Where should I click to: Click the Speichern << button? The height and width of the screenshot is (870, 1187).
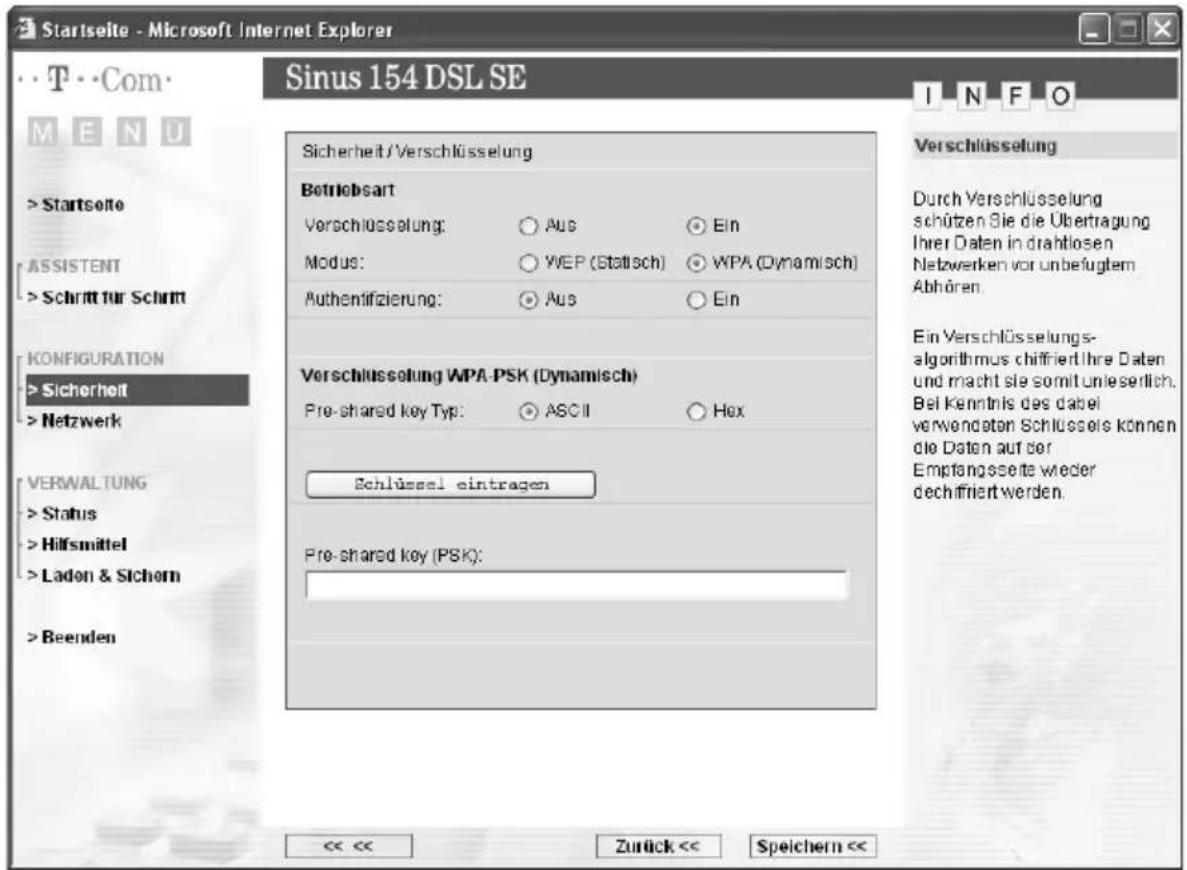coord(812,846)
